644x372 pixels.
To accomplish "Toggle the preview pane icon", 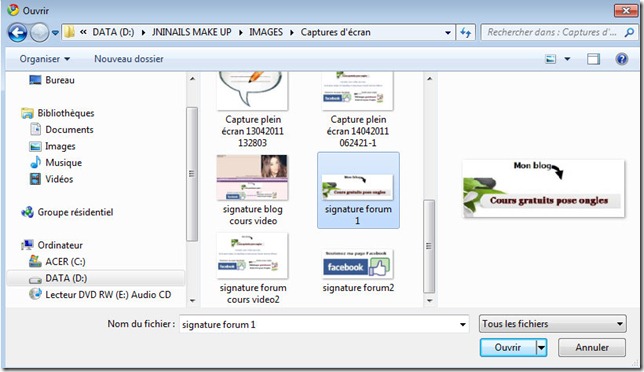I will tap(593, 59).
